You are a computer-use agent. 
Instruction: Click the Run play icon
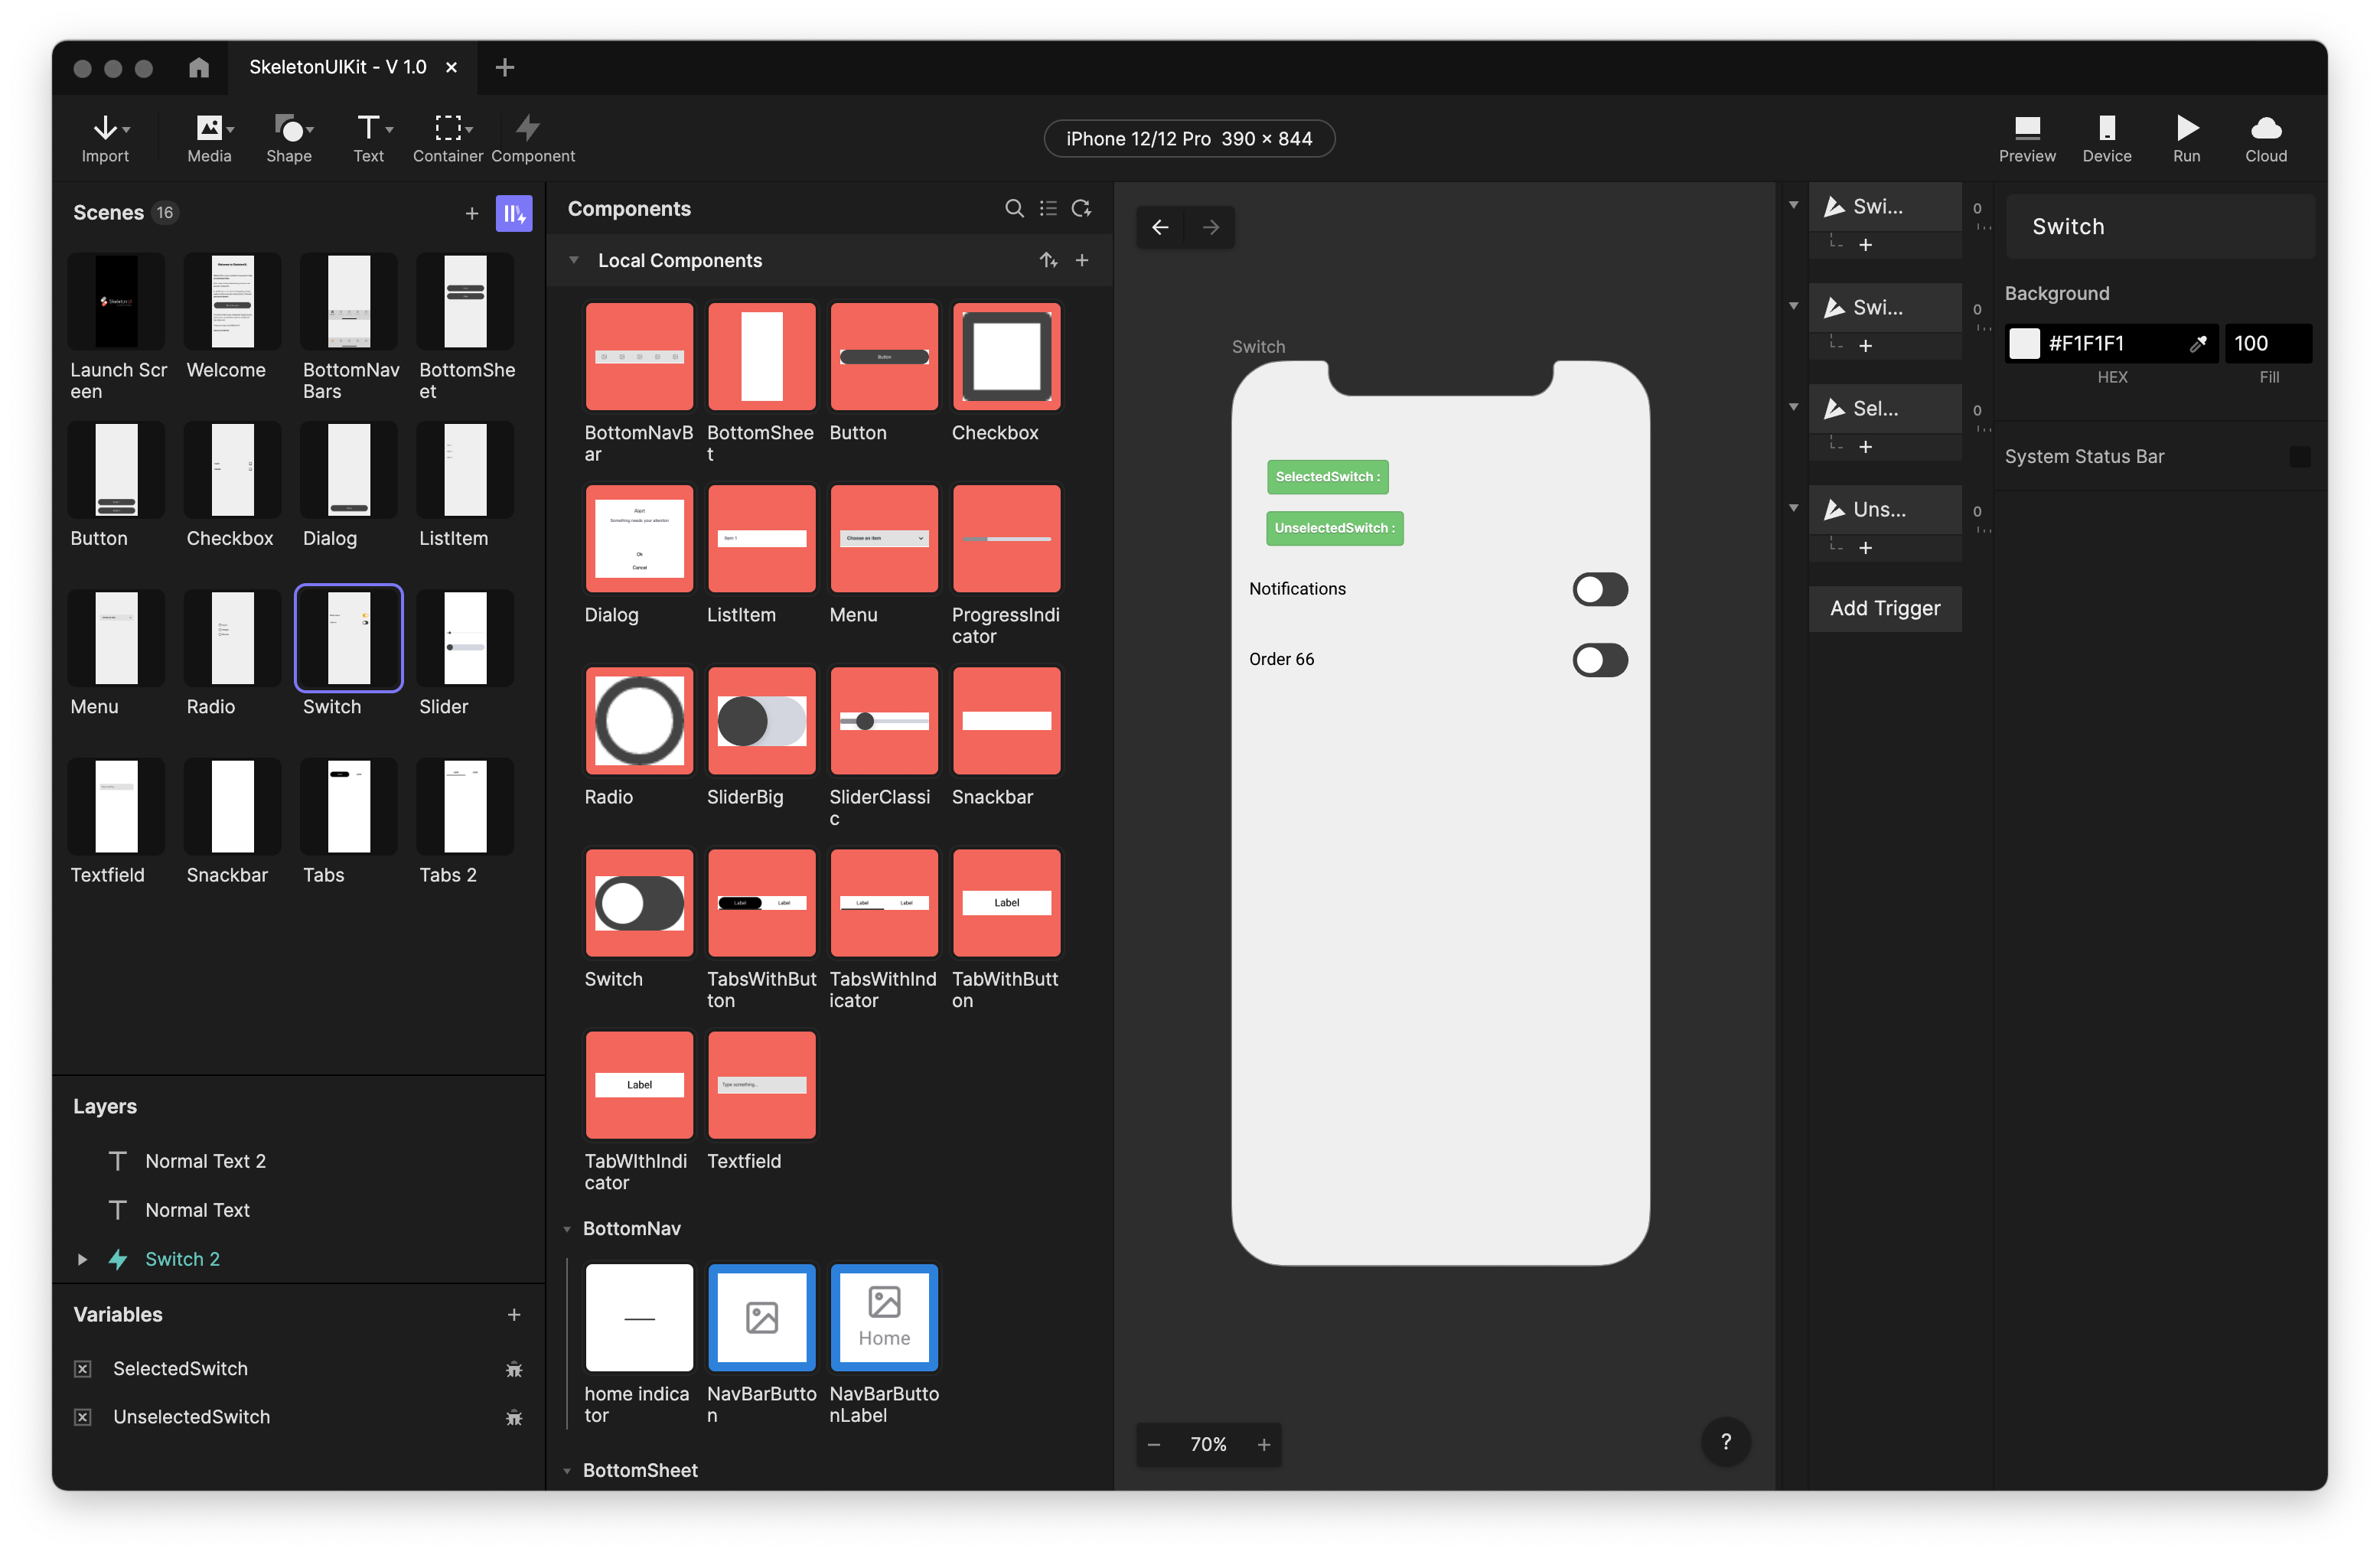[2186, 128]
